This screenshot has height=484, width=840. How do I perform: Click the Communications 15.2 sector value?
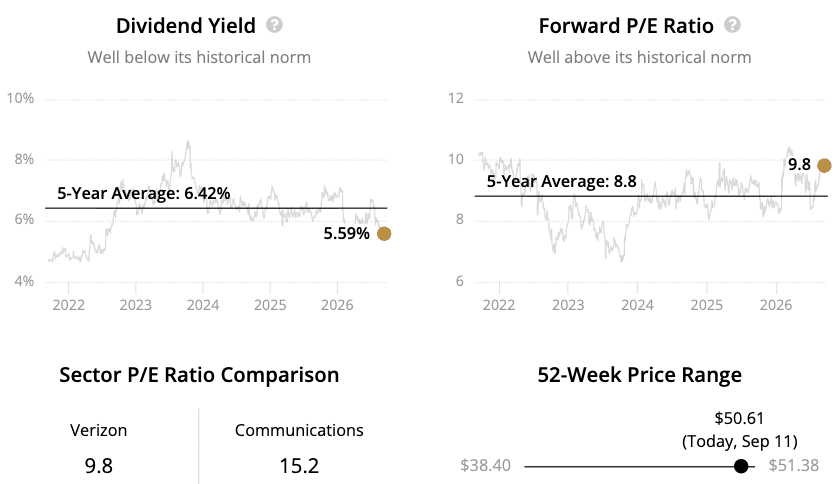pyautogui.click(x=299, y=466)
